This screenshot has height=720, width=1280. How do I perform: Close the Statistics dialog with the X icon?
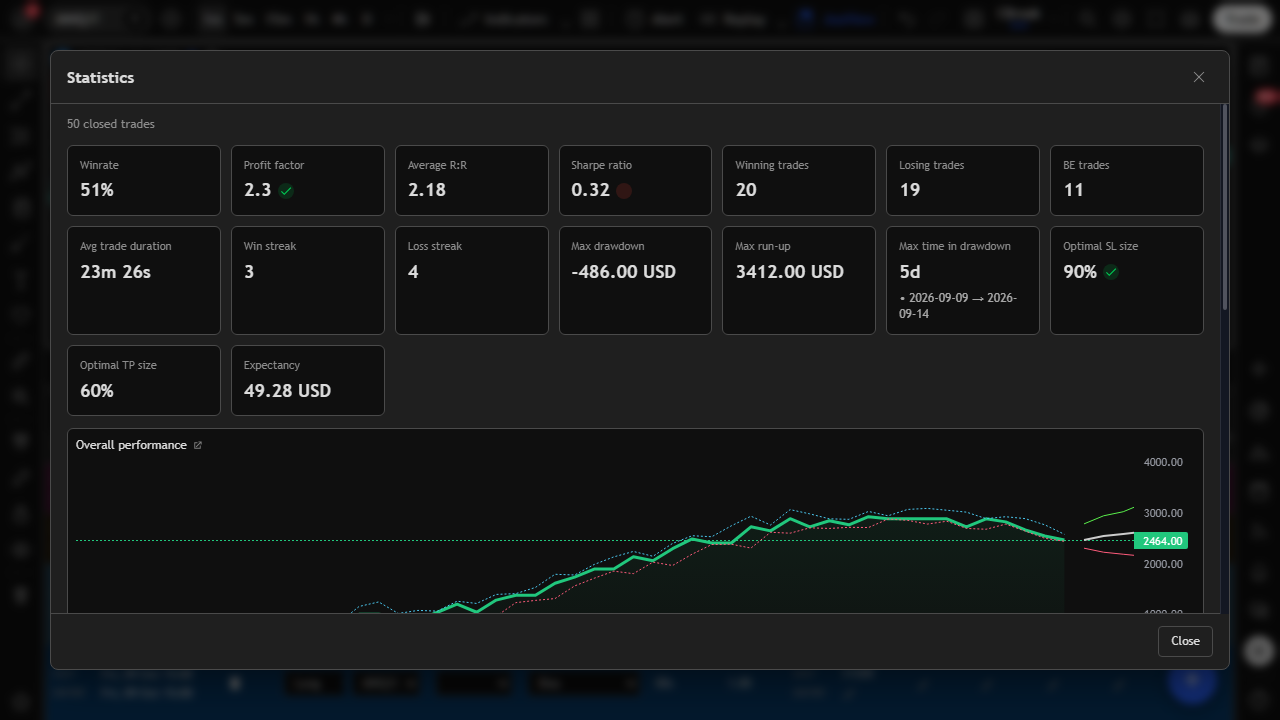pos(1199,77)
